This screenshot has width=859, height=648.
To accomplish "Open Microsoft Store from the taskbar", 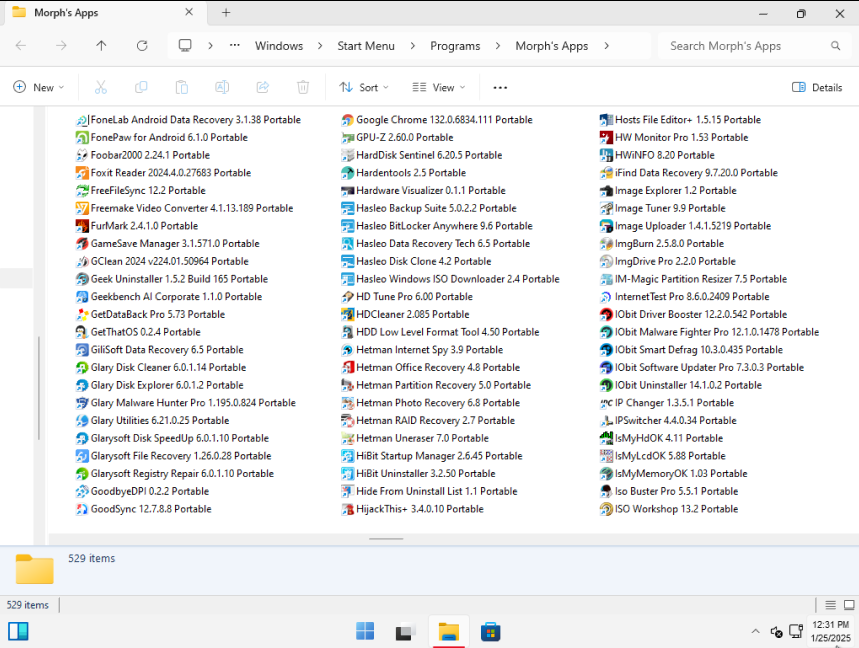I will (490, 632).
